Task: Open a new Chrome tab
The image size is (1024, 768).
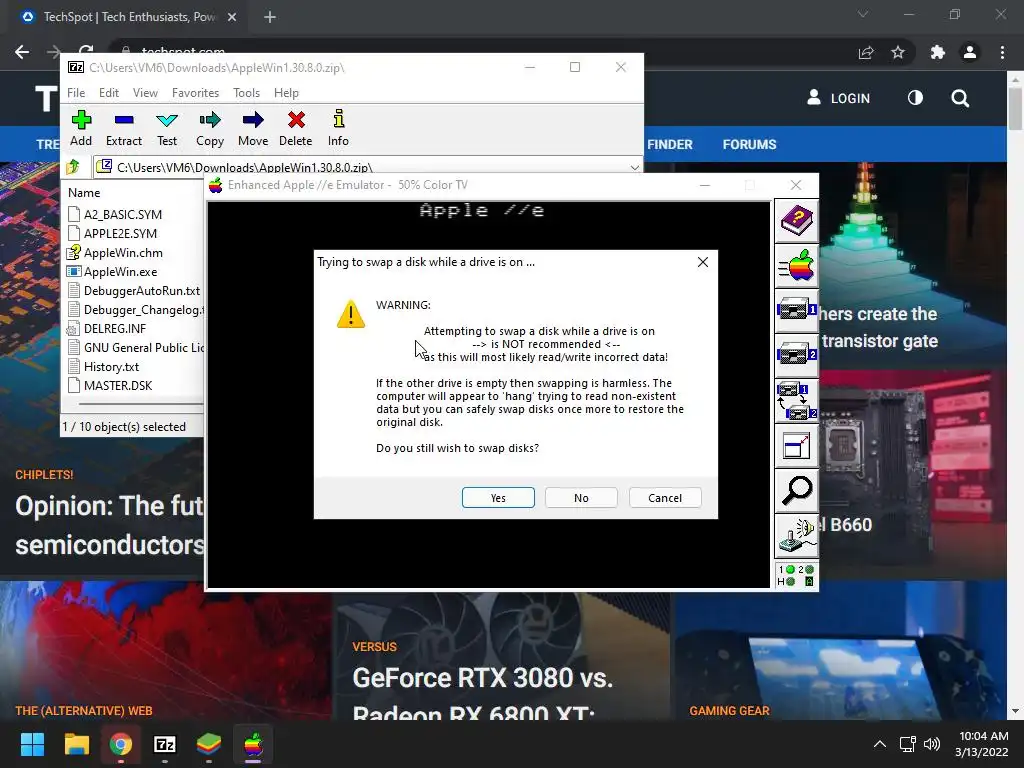Action: [x=270, y=17]
